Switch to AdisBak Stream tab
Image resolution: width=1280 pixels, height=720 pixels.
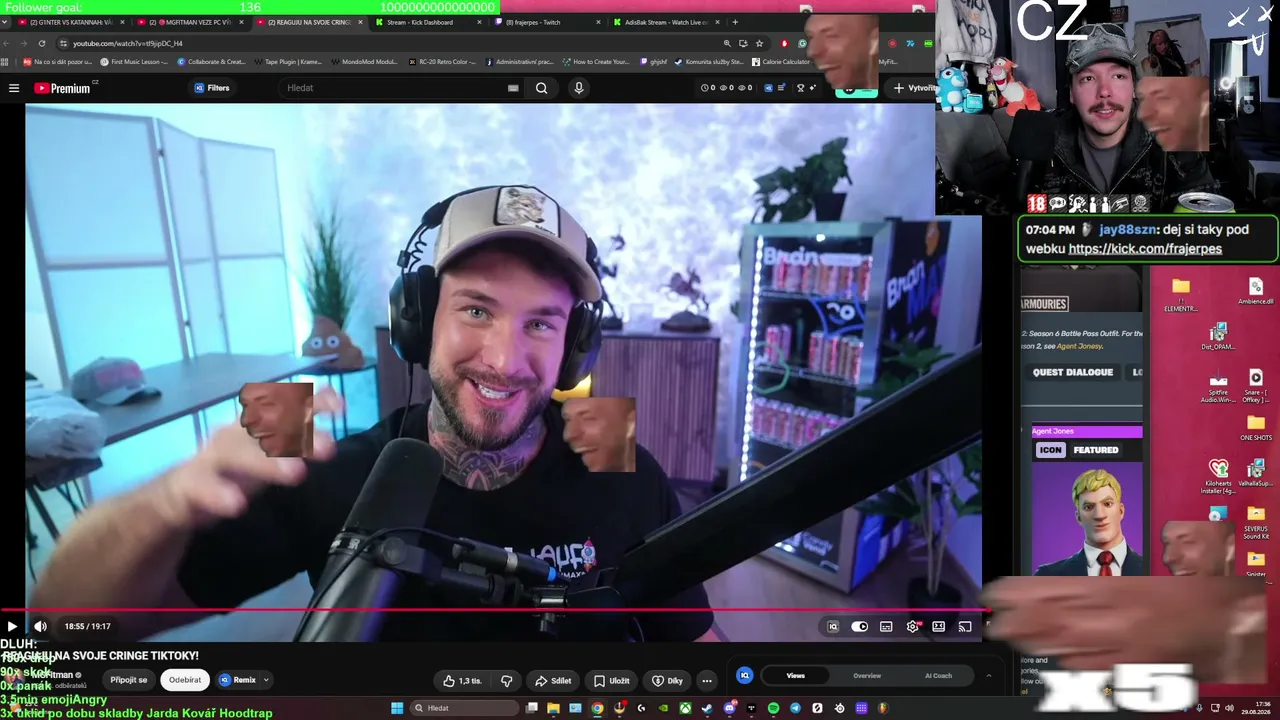tap(665, 22)
